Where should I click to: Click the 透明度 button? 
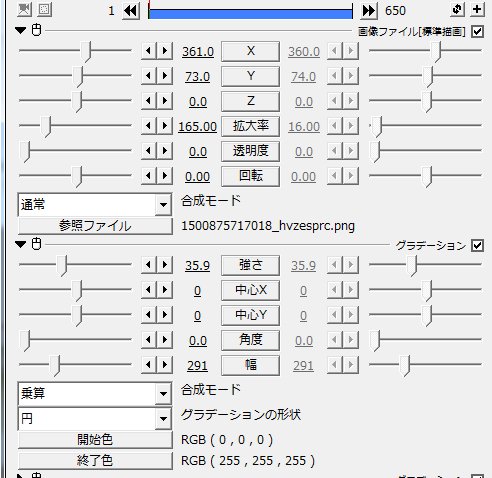250,151
